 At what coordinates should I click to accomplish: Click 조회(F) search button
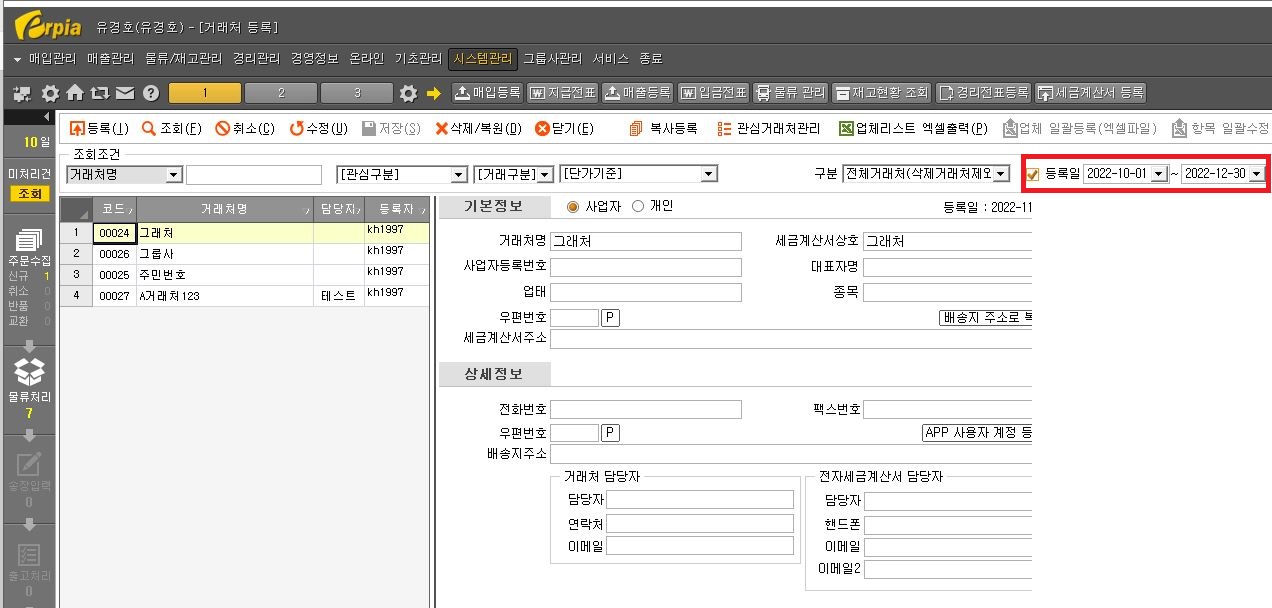point(172,128)
